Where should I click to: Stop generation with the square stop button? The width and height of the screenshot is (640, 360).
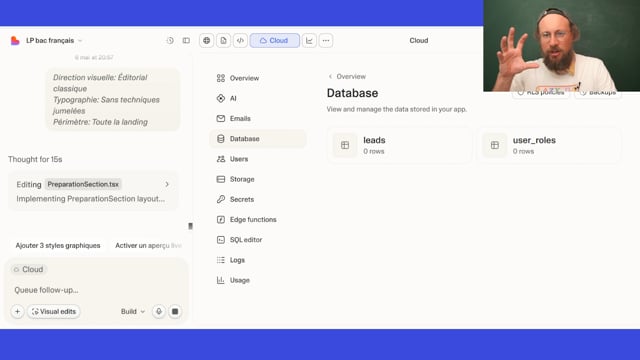pos(175,311)
